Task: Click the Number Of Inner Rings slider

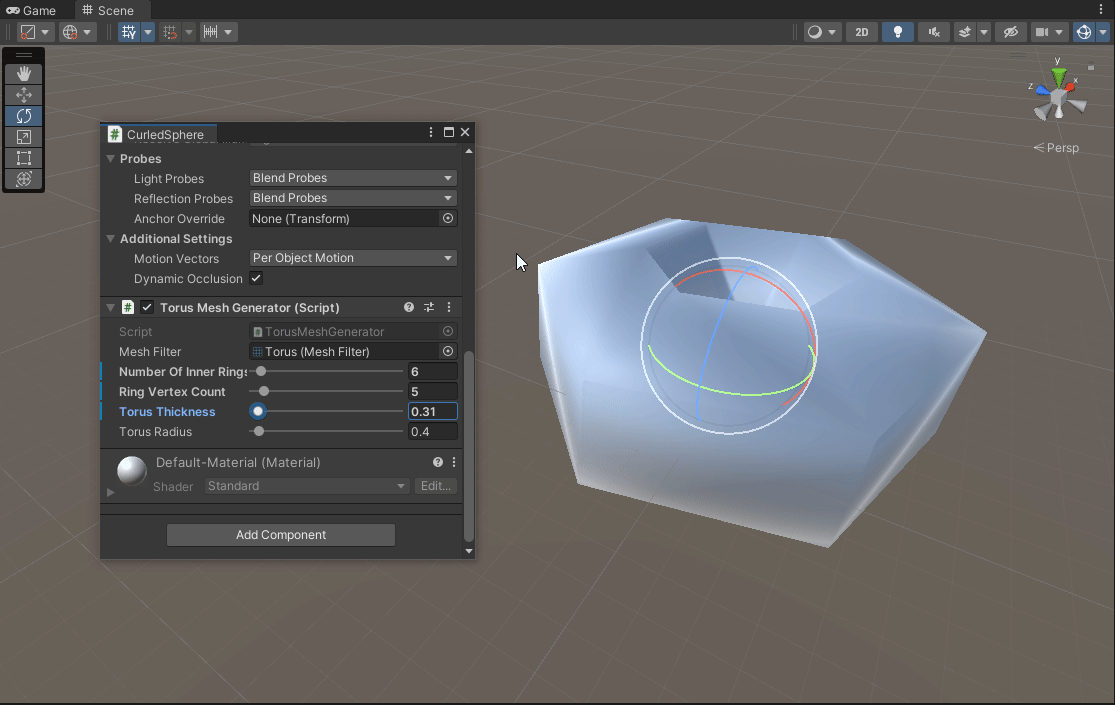Action: [x=327, y=371]
